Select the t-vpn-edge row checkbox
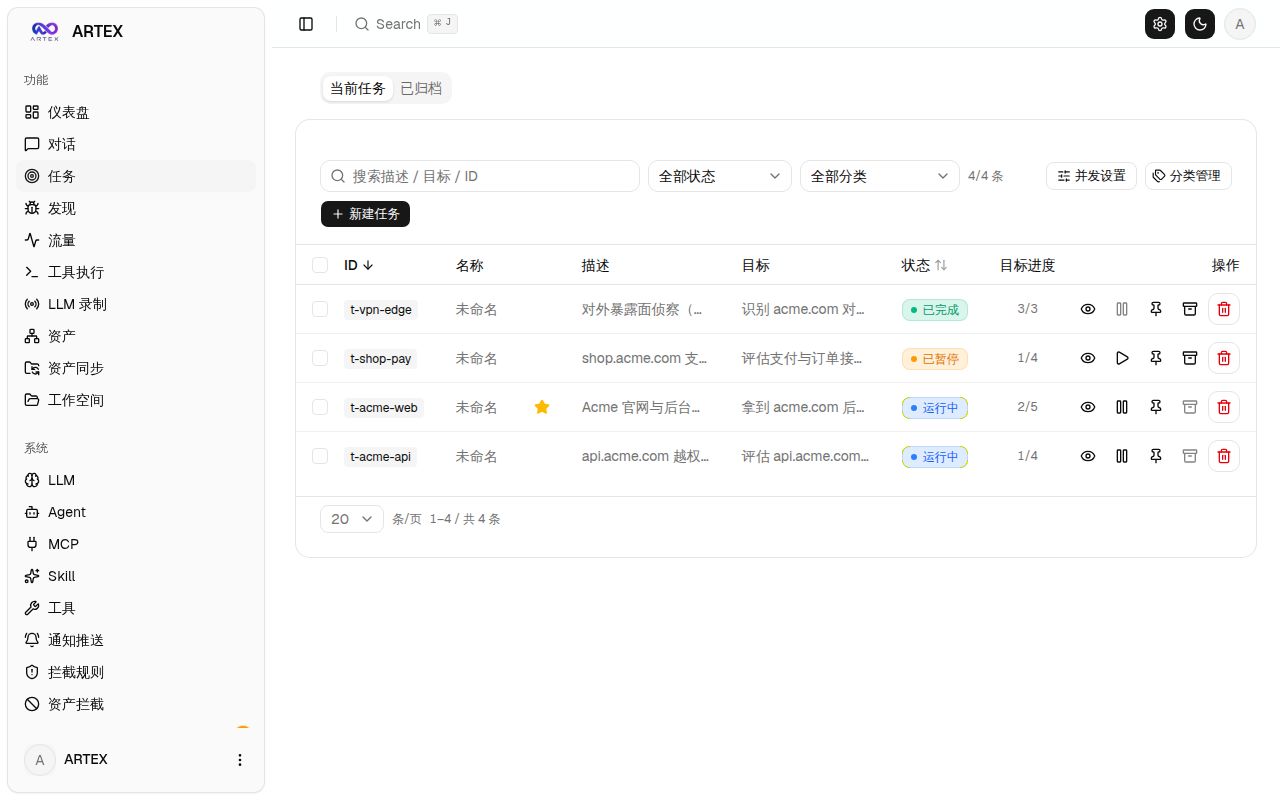1280x800 pixels. (320, 309)
